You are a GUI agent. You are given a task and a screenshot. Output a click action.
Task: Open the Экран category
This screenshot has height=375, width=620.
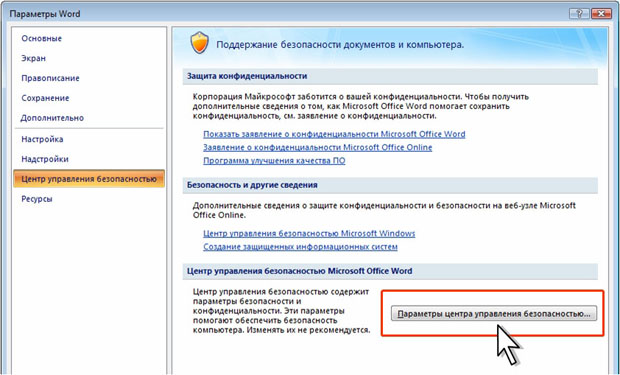34,58
